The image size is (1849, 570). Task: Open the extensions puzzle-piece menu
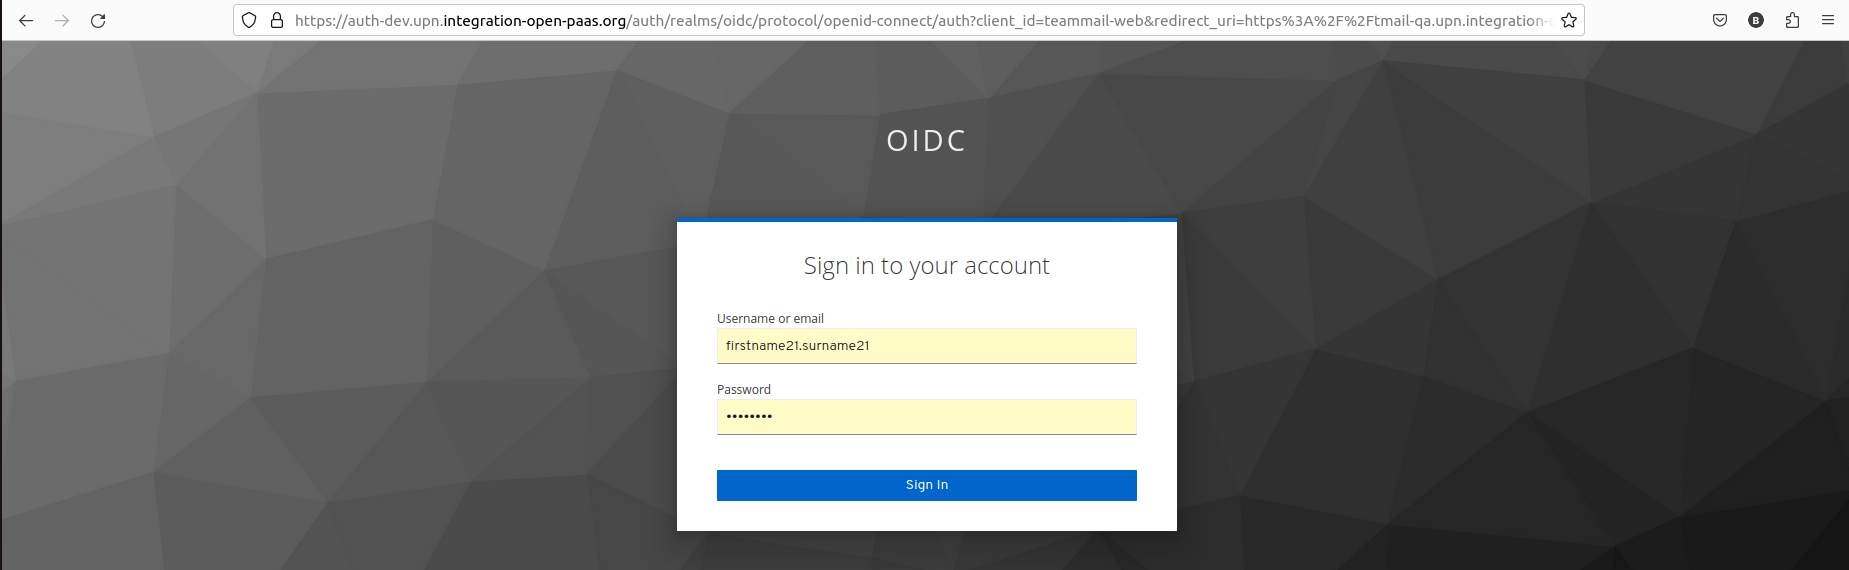tap(1792, 20)
